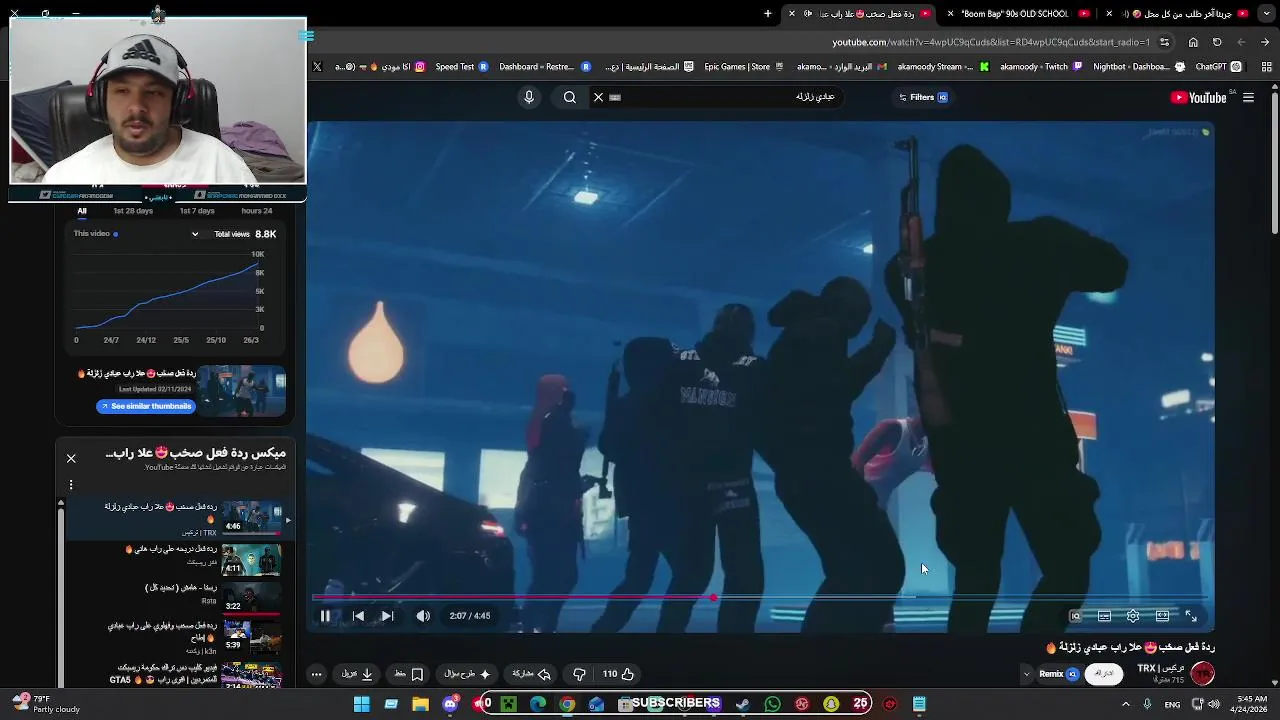Screen dimensions: 1280x720
Task: Skip to next video
Action: [387, 616]
